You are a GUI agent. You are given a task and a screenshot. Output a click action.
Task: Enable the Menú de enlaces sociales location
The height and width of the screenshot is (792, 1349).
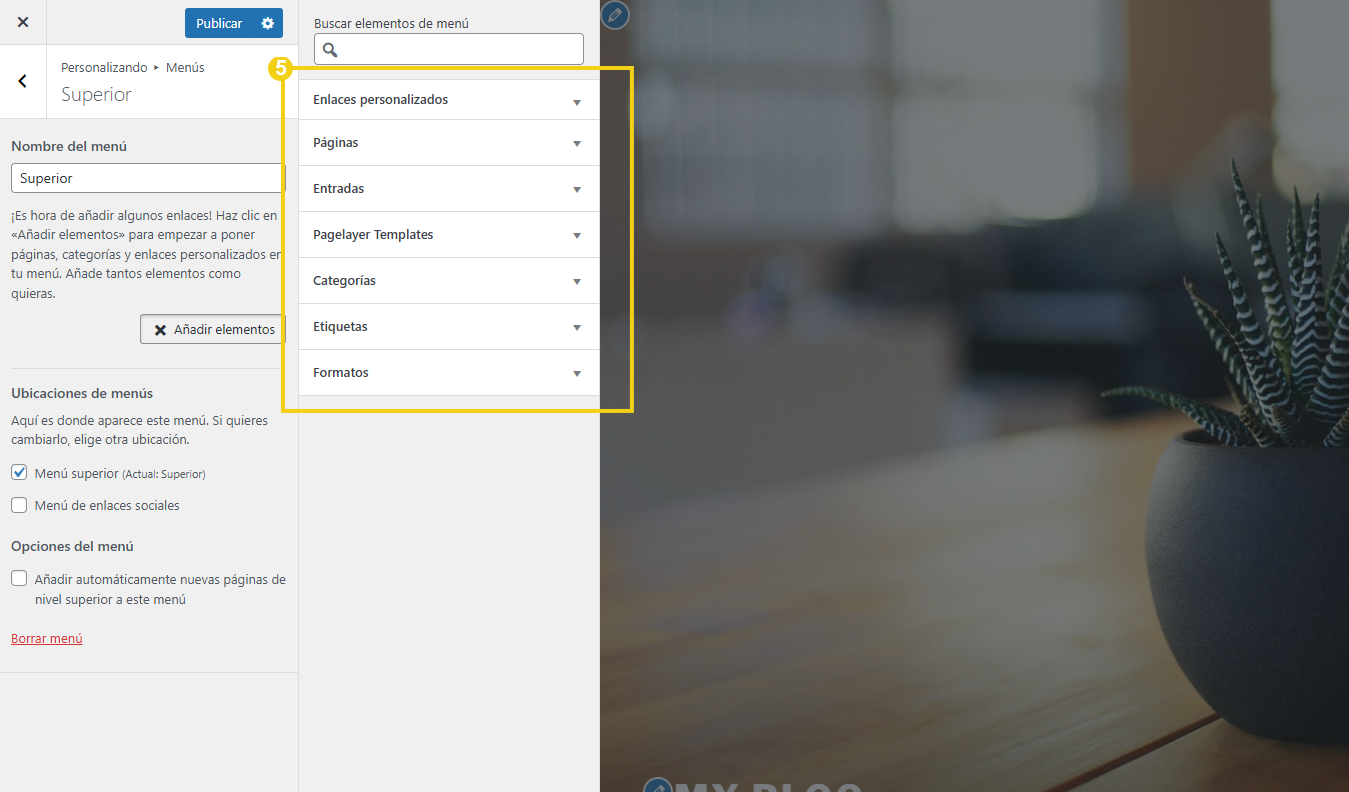click(x=18, y=505)
